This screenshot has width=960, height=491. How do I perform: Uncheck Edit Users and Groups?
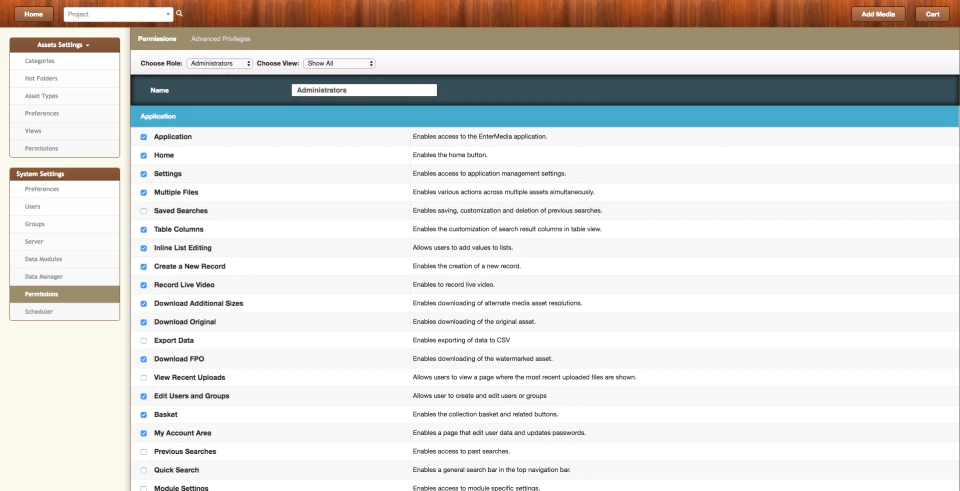pyautogui.click(x=144, y=396)
